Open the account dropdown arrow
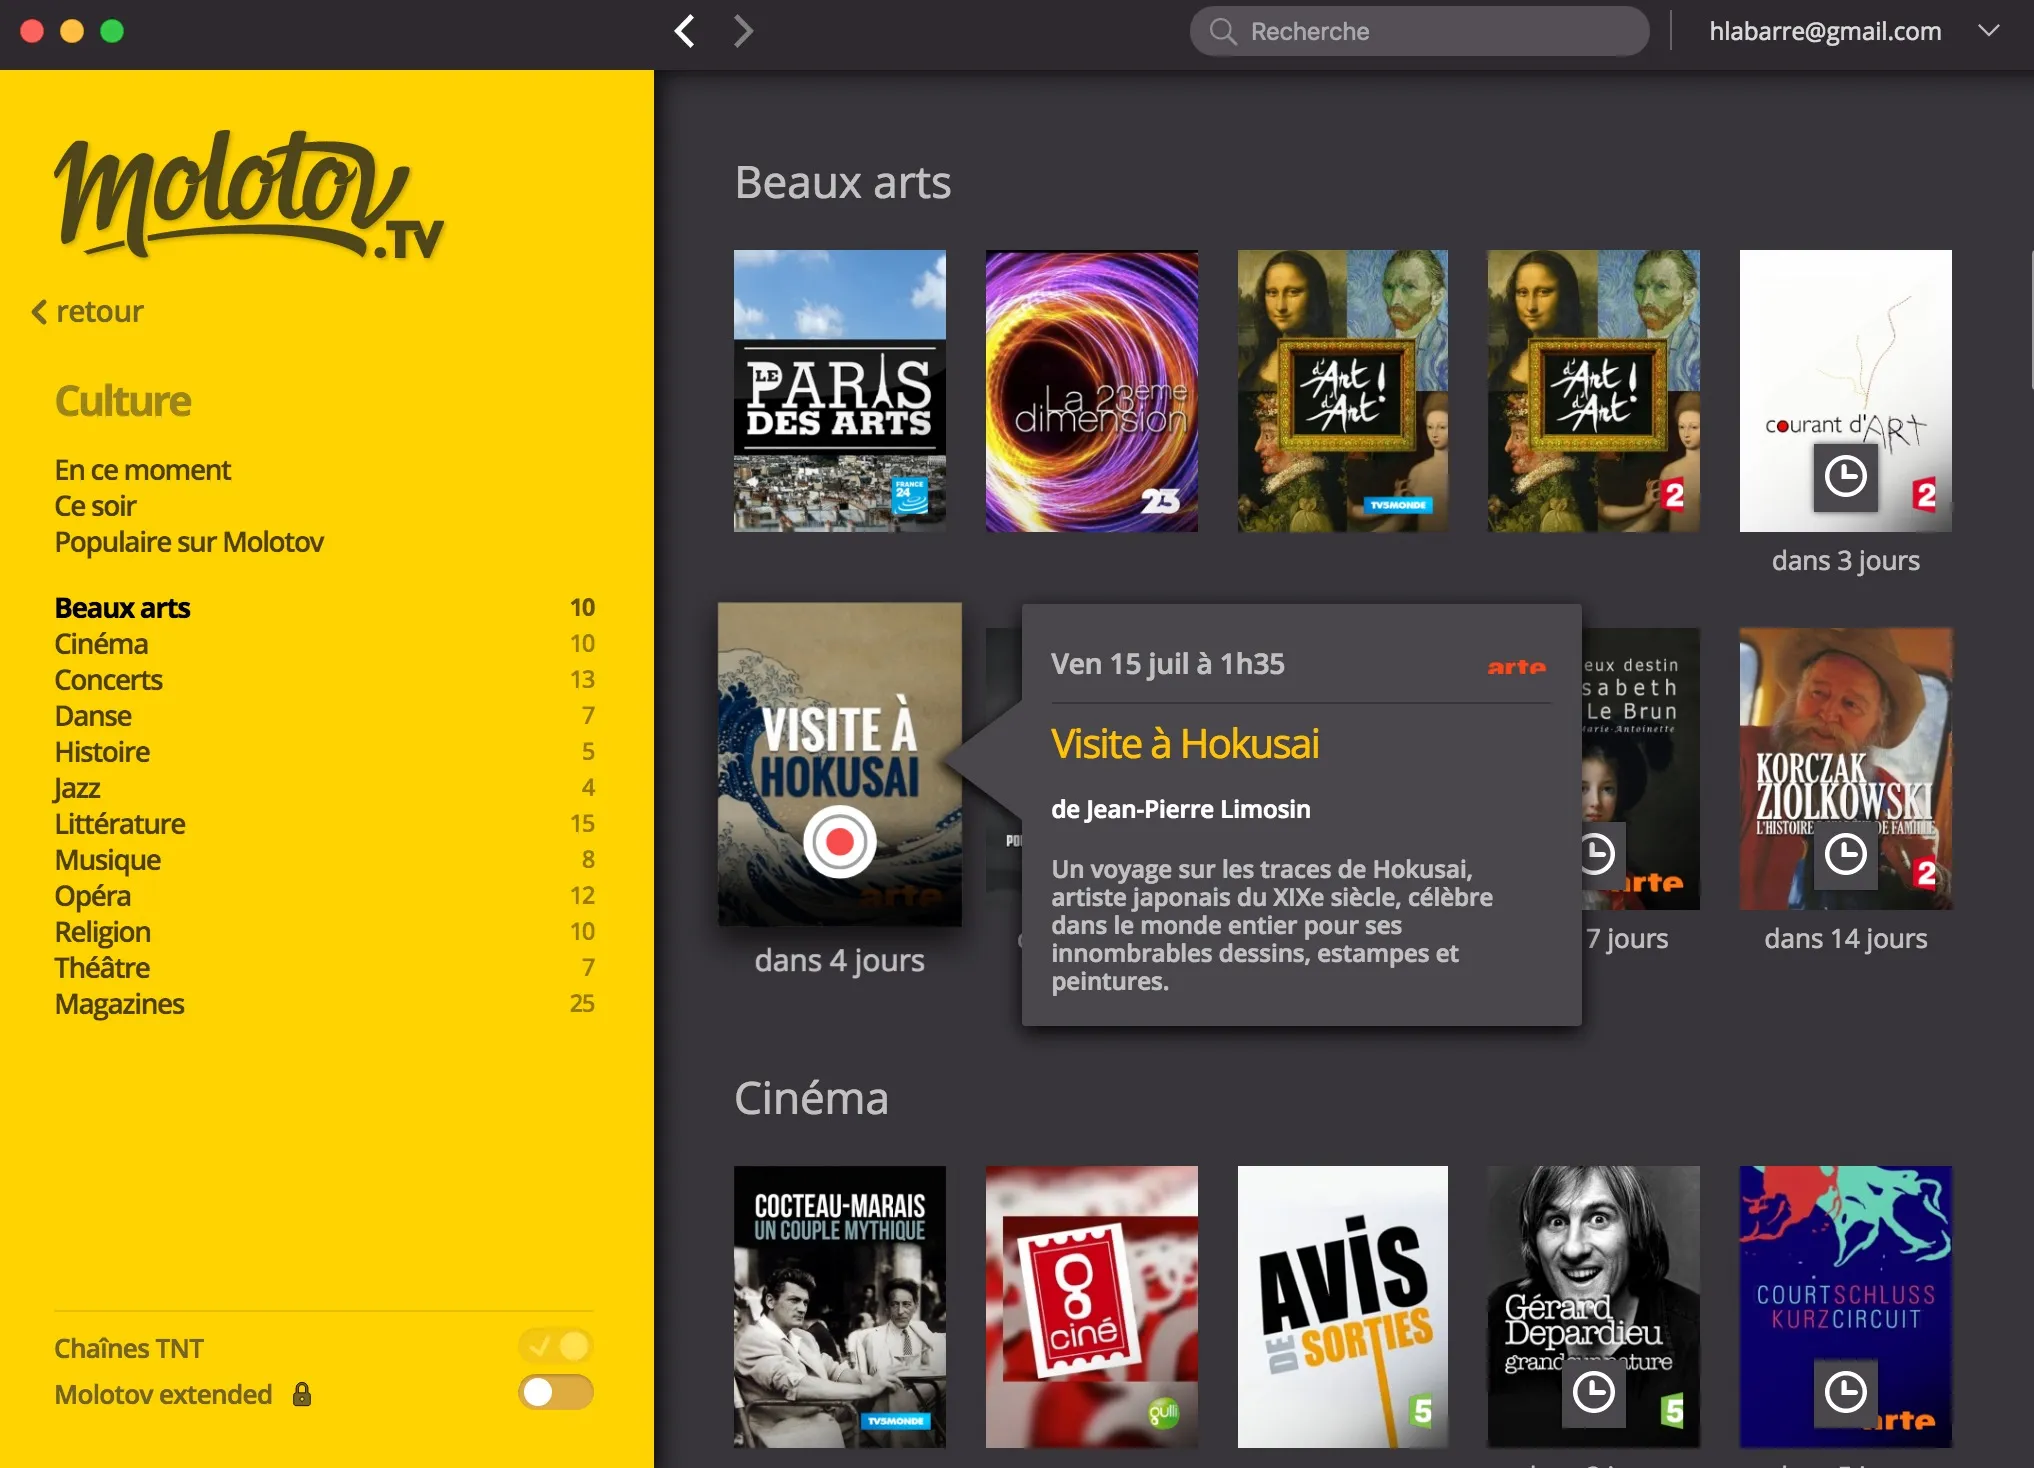 (1988, 31)
